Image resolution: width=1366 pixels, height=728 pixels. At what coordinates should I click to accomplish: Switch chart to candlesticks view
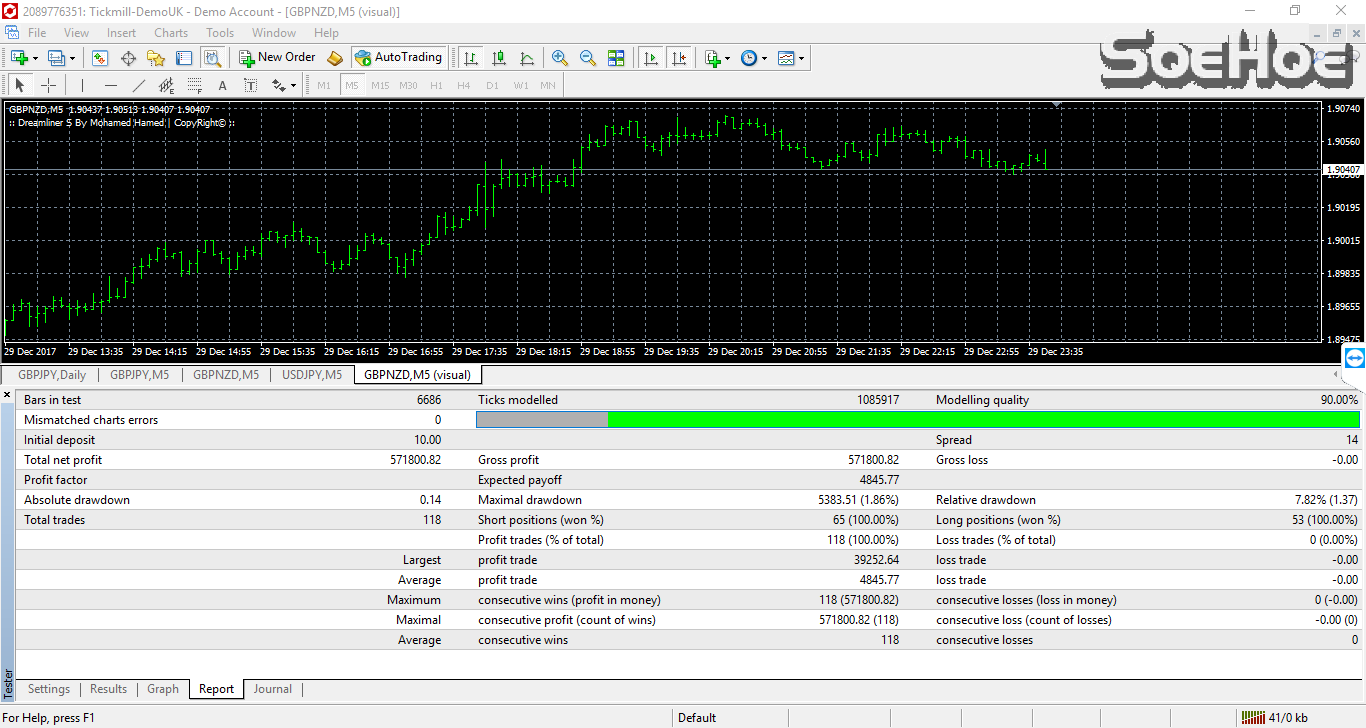499,58
